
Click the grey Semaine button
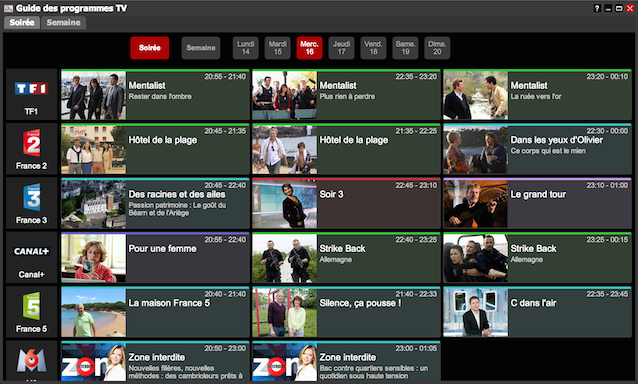coord(201,48)
